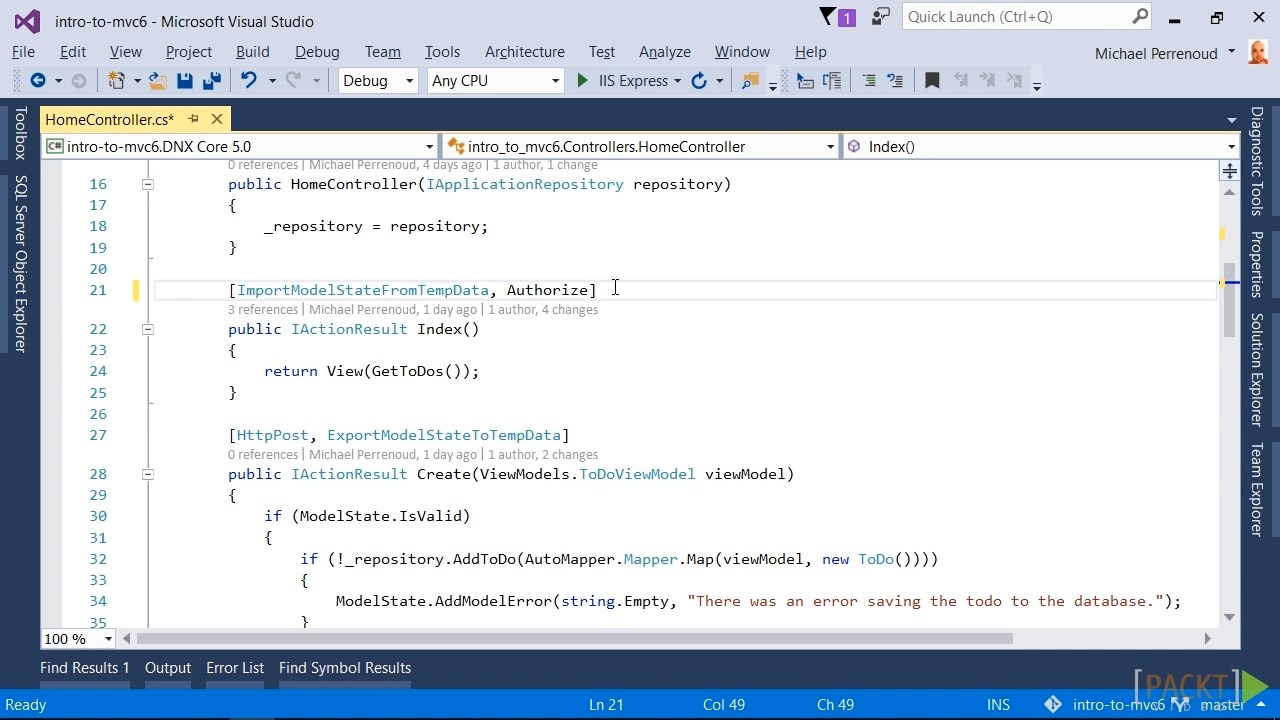1280x720 pixels.
Task: Open the Toolbox side panel
Action: (20, 134)
